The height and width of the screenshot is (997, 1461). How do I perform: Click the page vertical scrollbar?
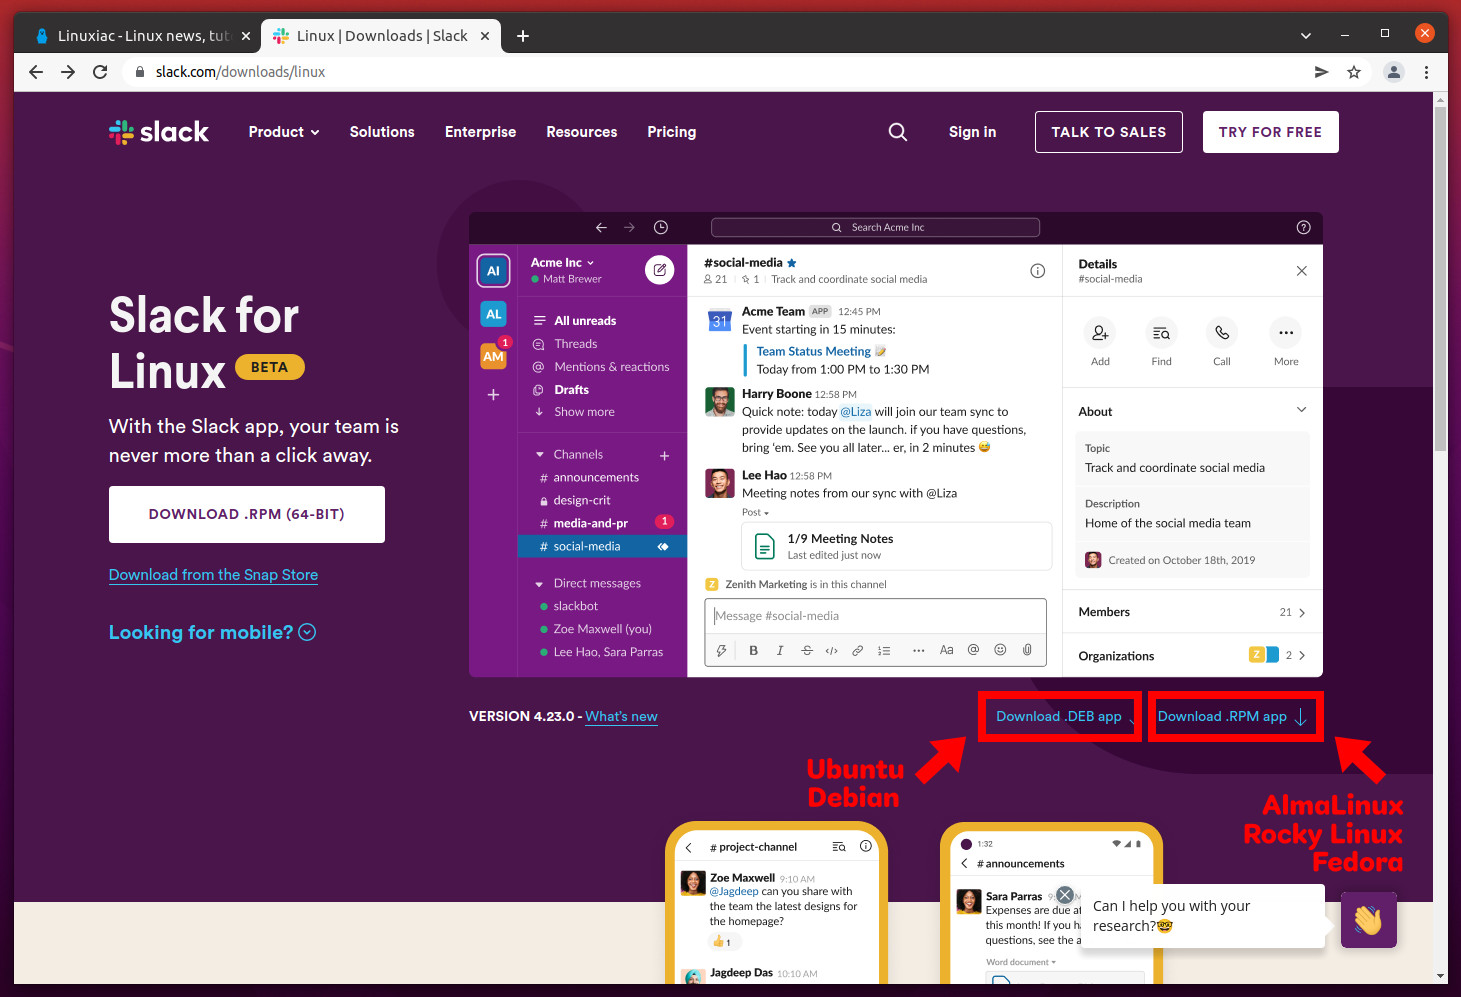point(1440,280)
